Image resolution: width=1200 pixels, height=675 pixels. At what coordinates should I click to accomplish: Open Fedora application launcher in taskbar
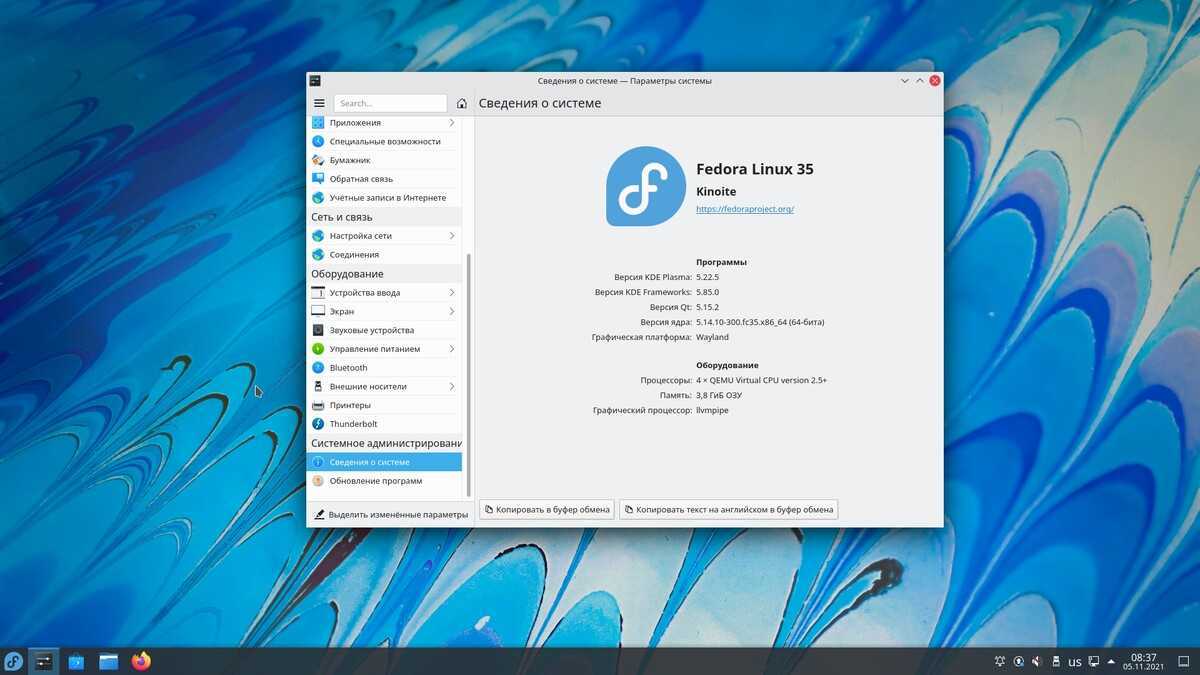(14, 661)
